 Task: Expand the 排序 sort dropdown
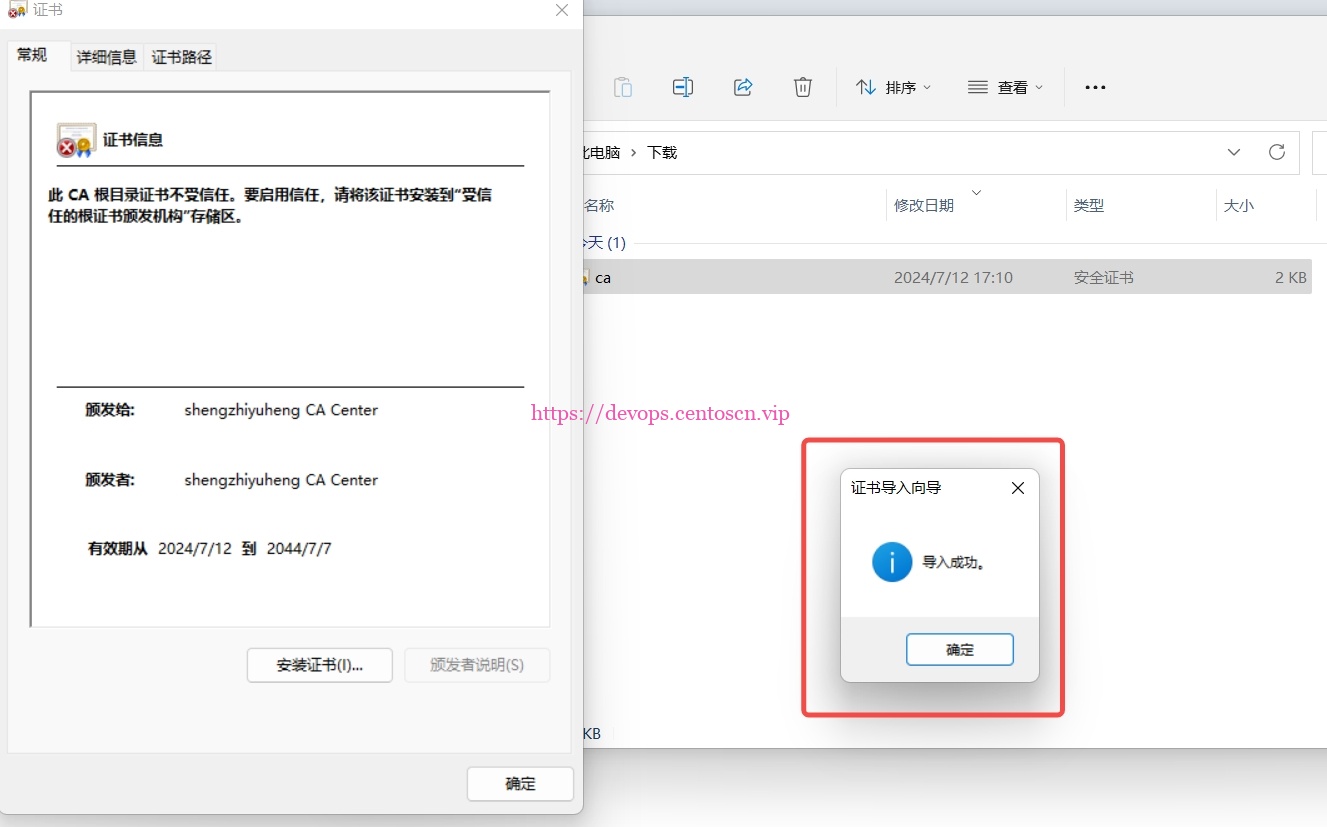point(894,87)
